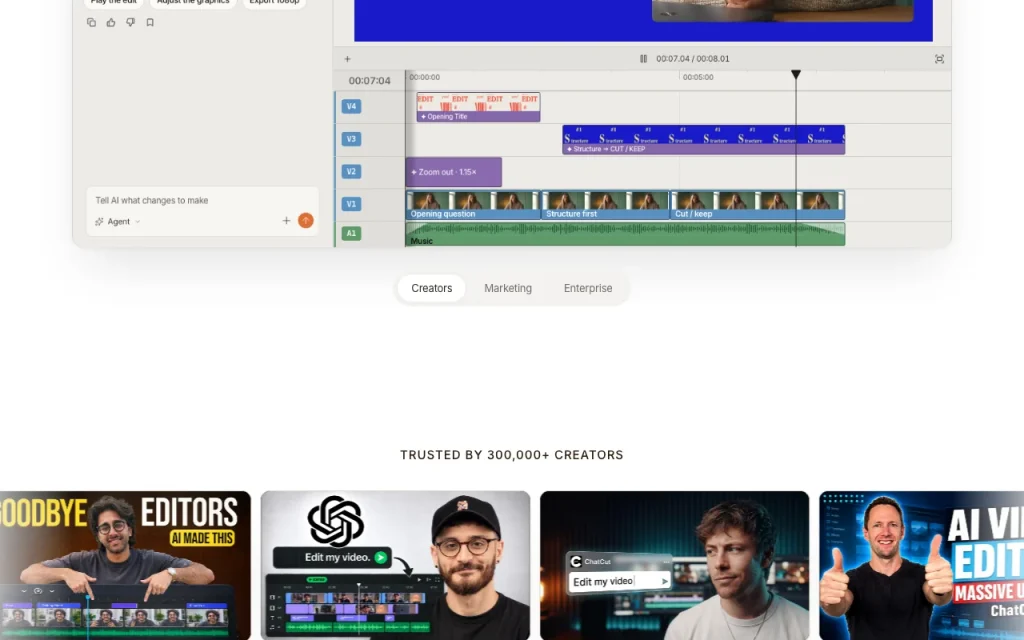This screenshot has height=640, width=1024.
Task: Click the video preview canvas
Action: coord(643,20)
